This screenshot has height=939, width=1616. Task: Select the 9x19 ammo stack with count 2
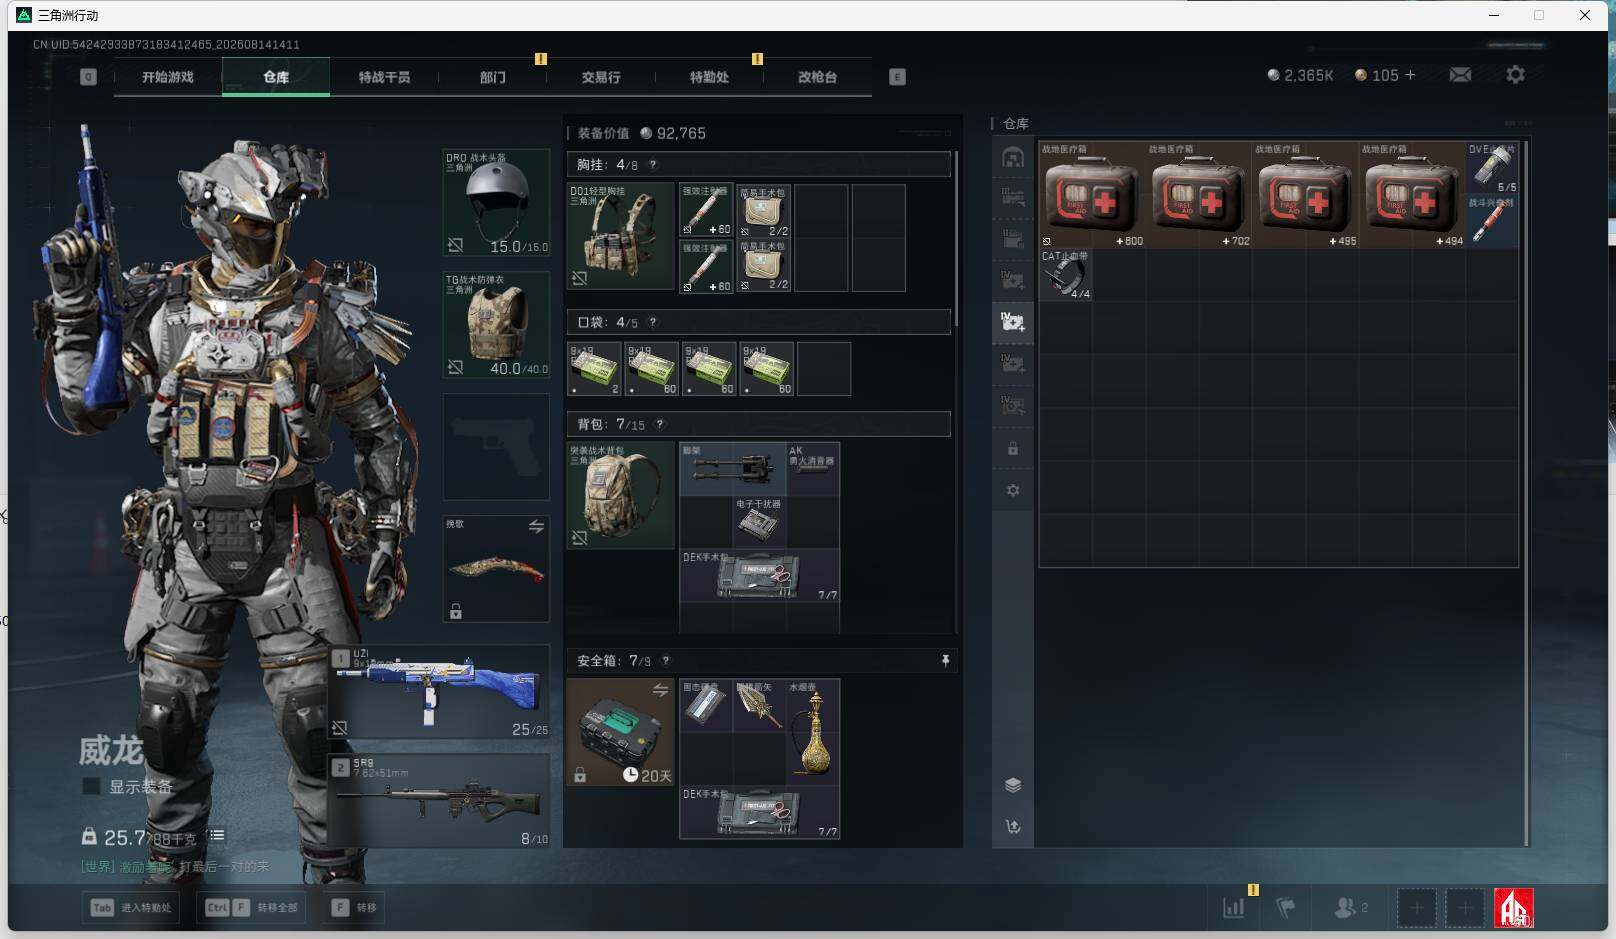[594, 369]
